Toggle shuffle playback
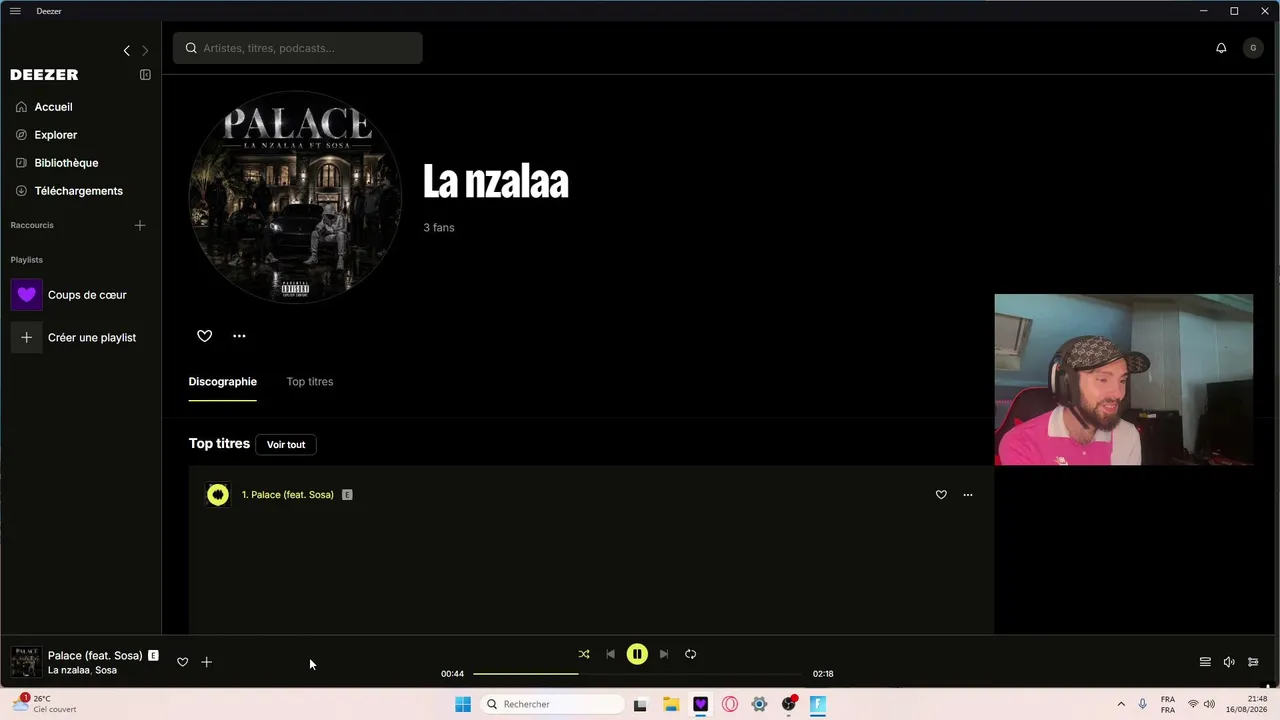This screenshot has height=720, width=1280. 584,654
